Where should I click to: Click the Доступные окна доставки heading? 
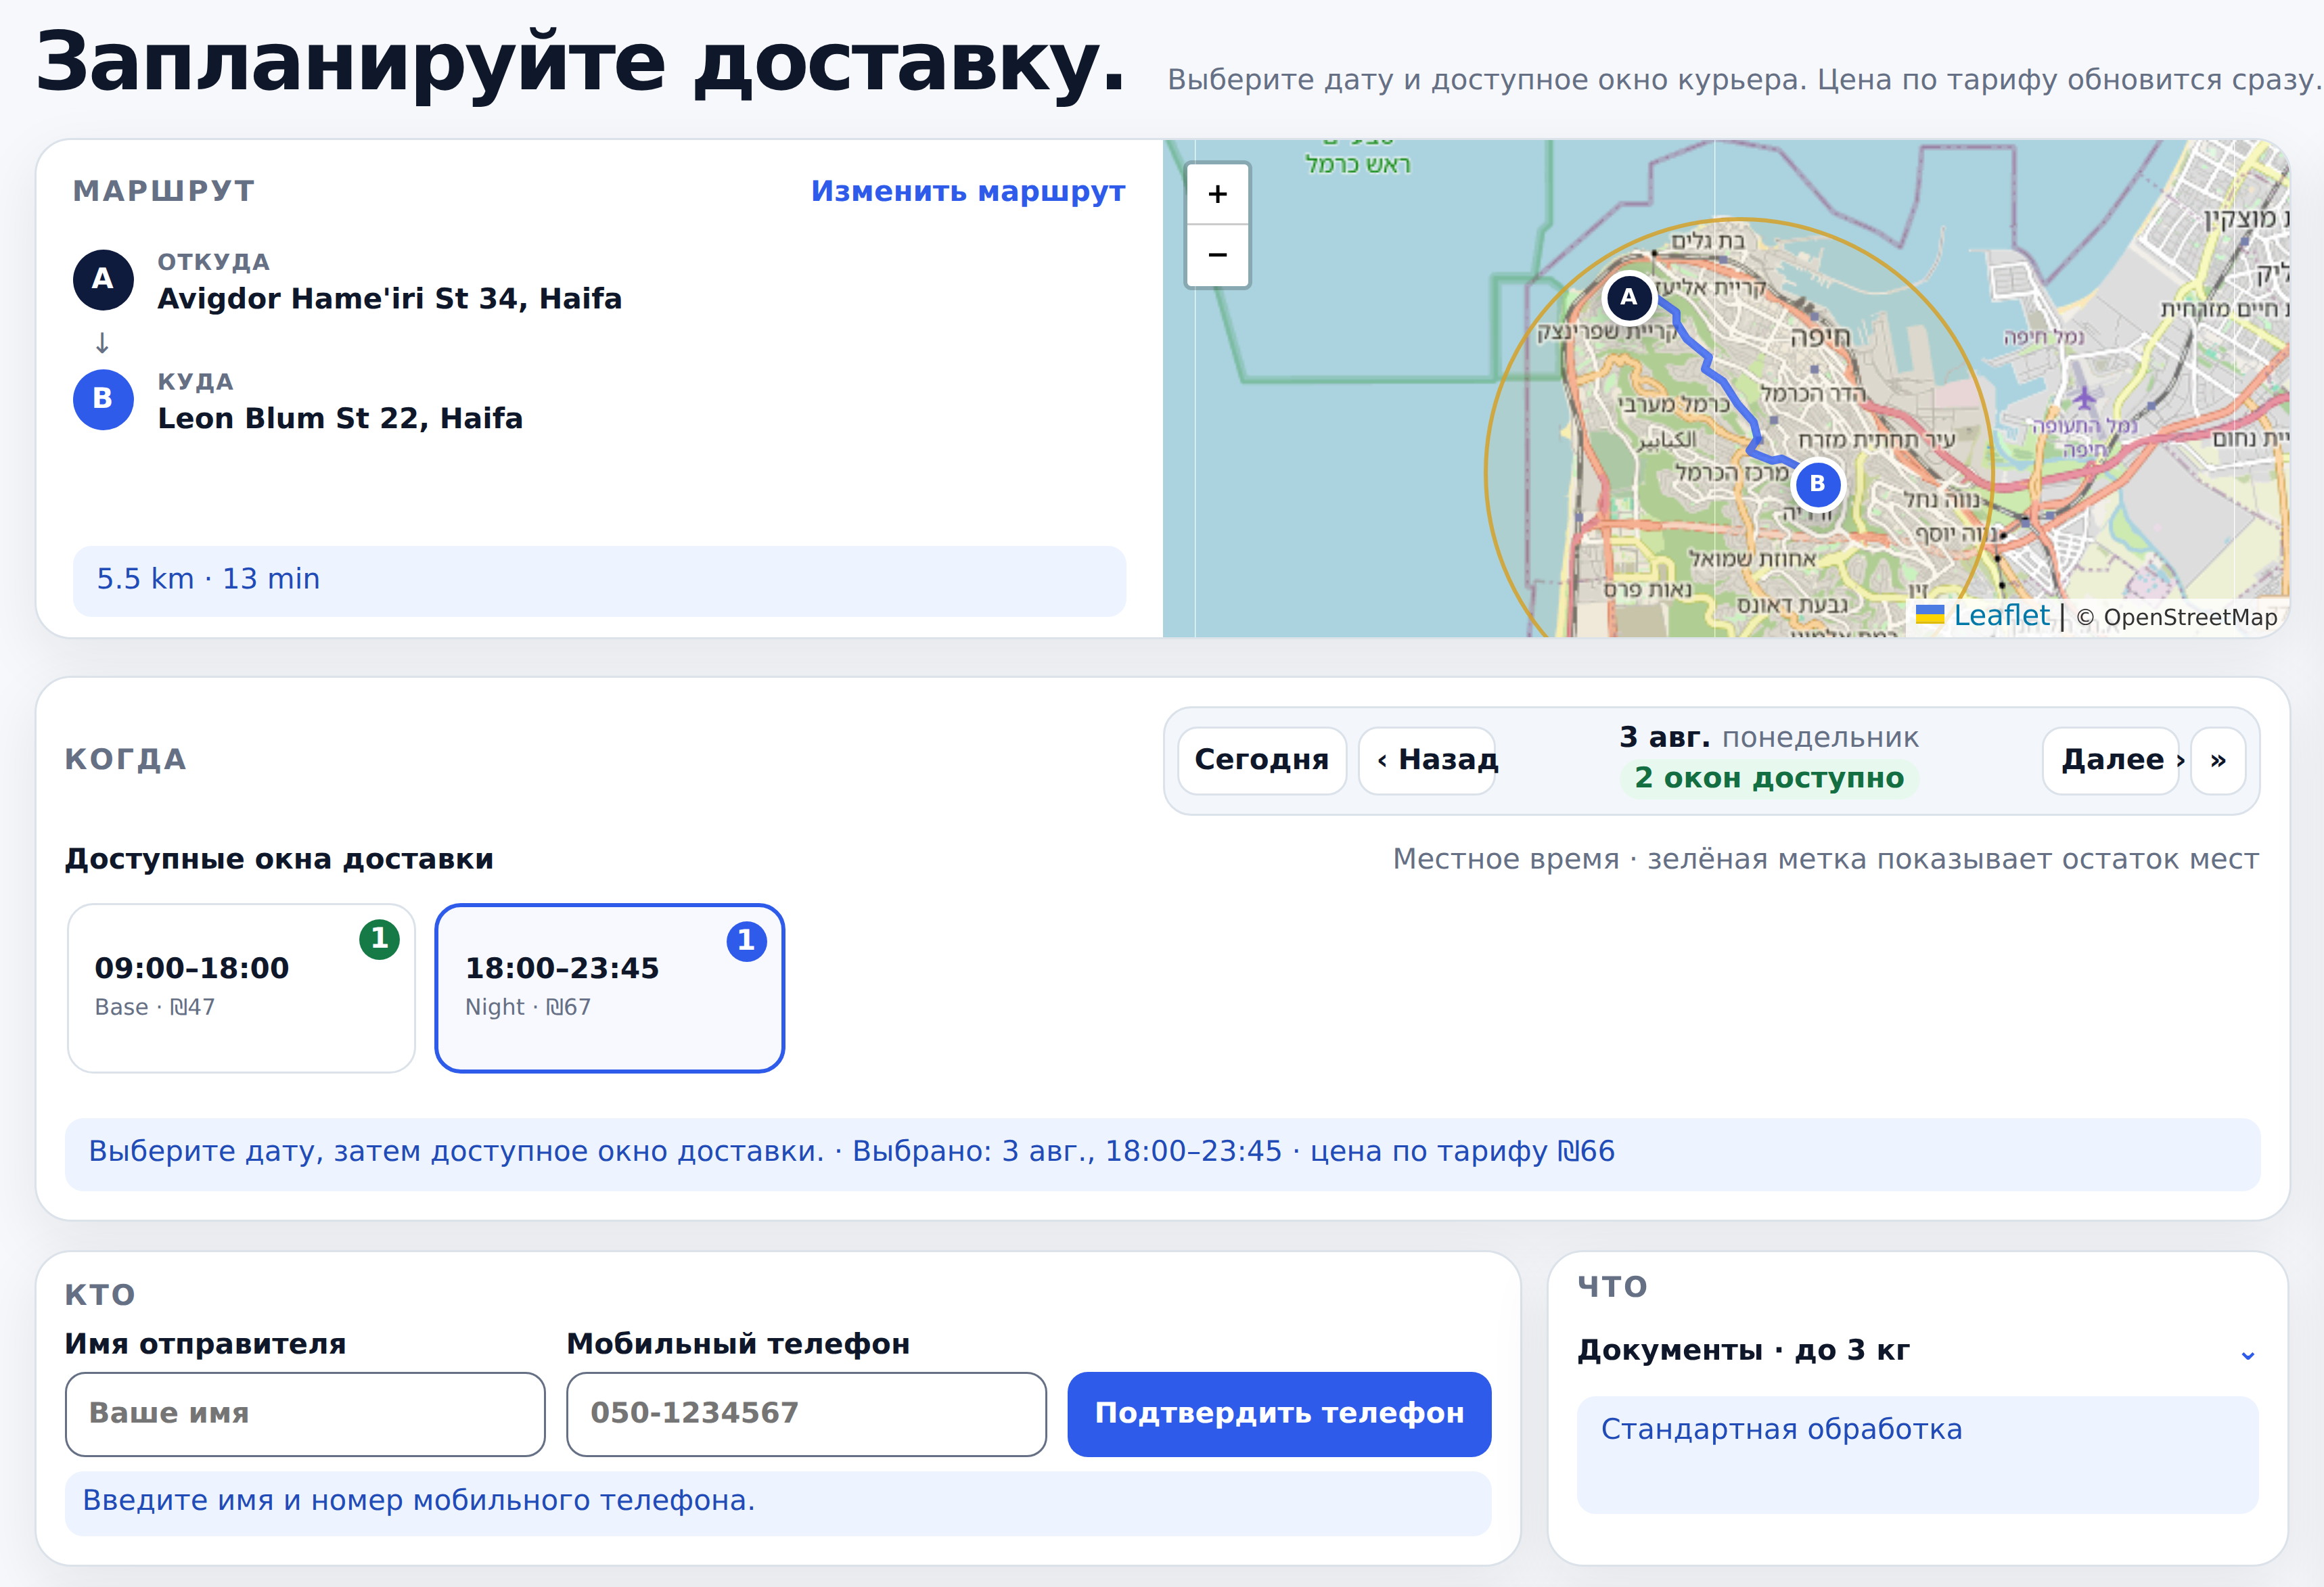[279, 859]
